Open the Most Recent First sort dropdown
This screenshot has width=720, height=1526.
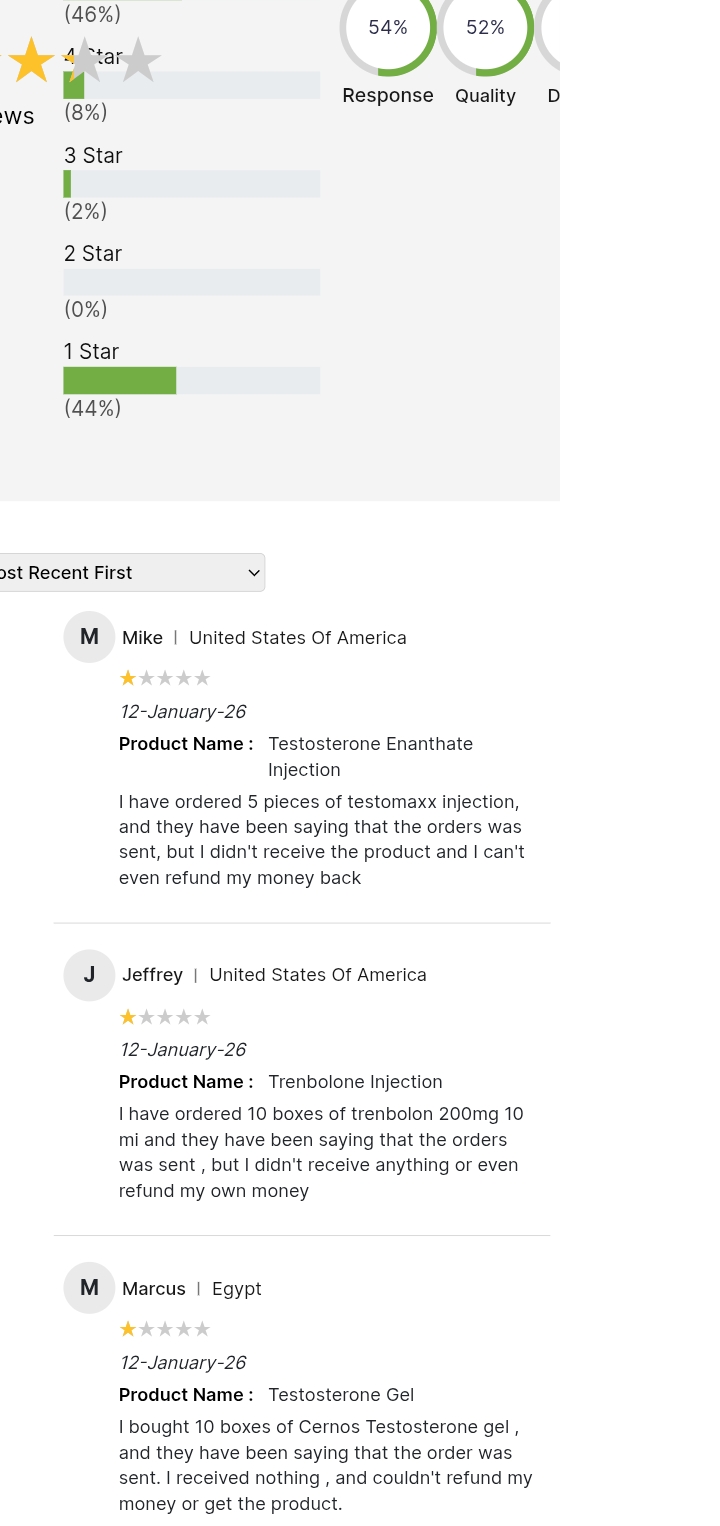click(x=132, y=572)
